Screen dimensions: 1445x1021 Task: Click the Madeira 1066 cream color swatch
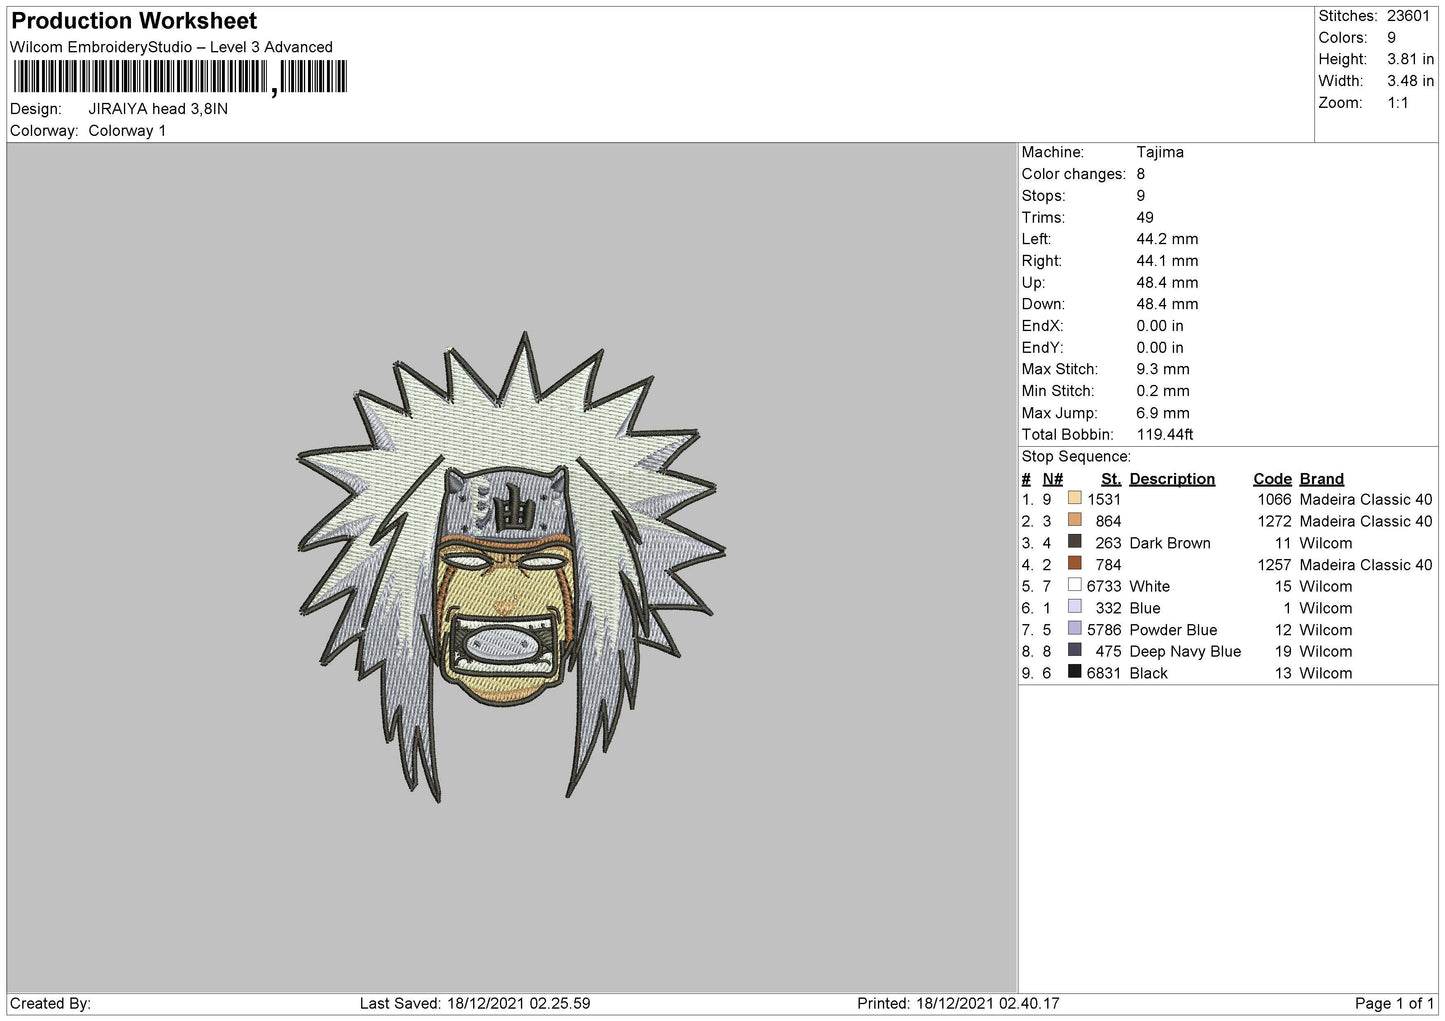click(x=1075, y=498)
